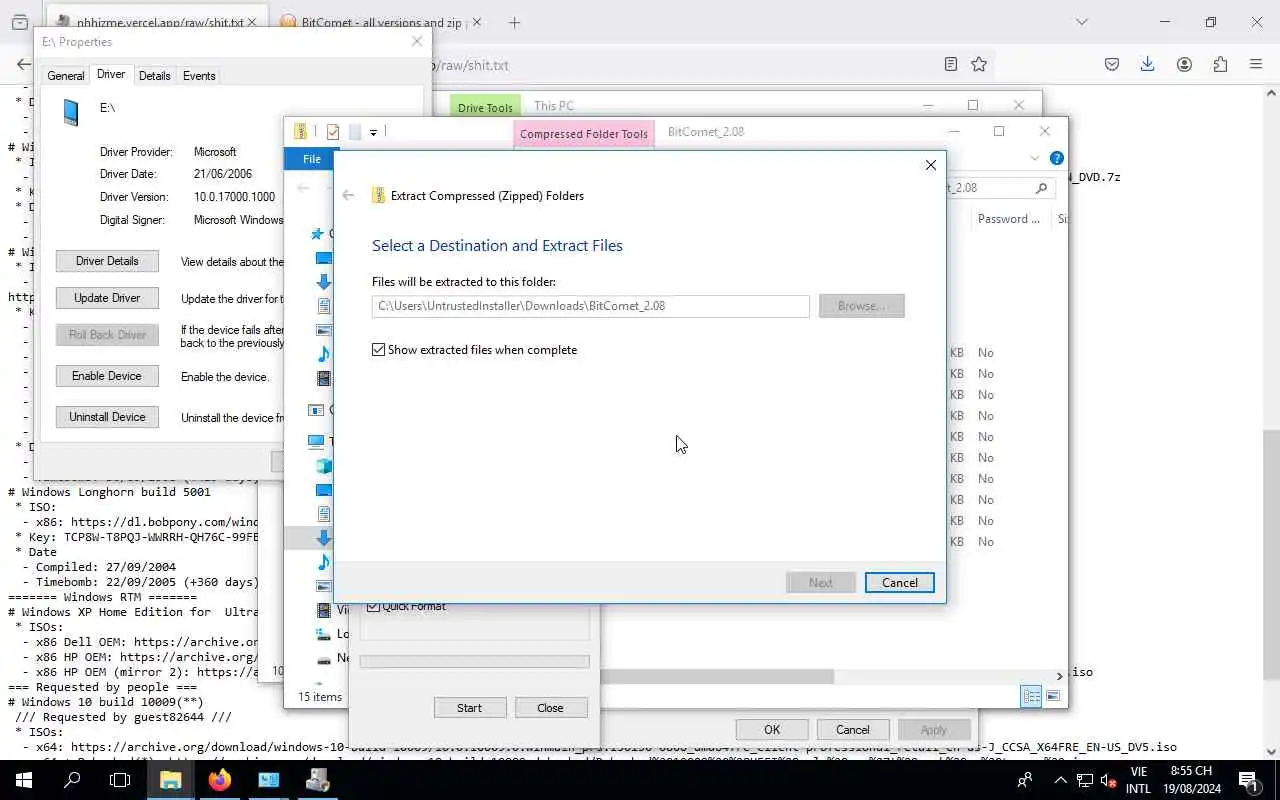This screenshot has height=800, width=1280.
Task: Click the VIE INTL input language indicator
Action: tap(1138, 780)
